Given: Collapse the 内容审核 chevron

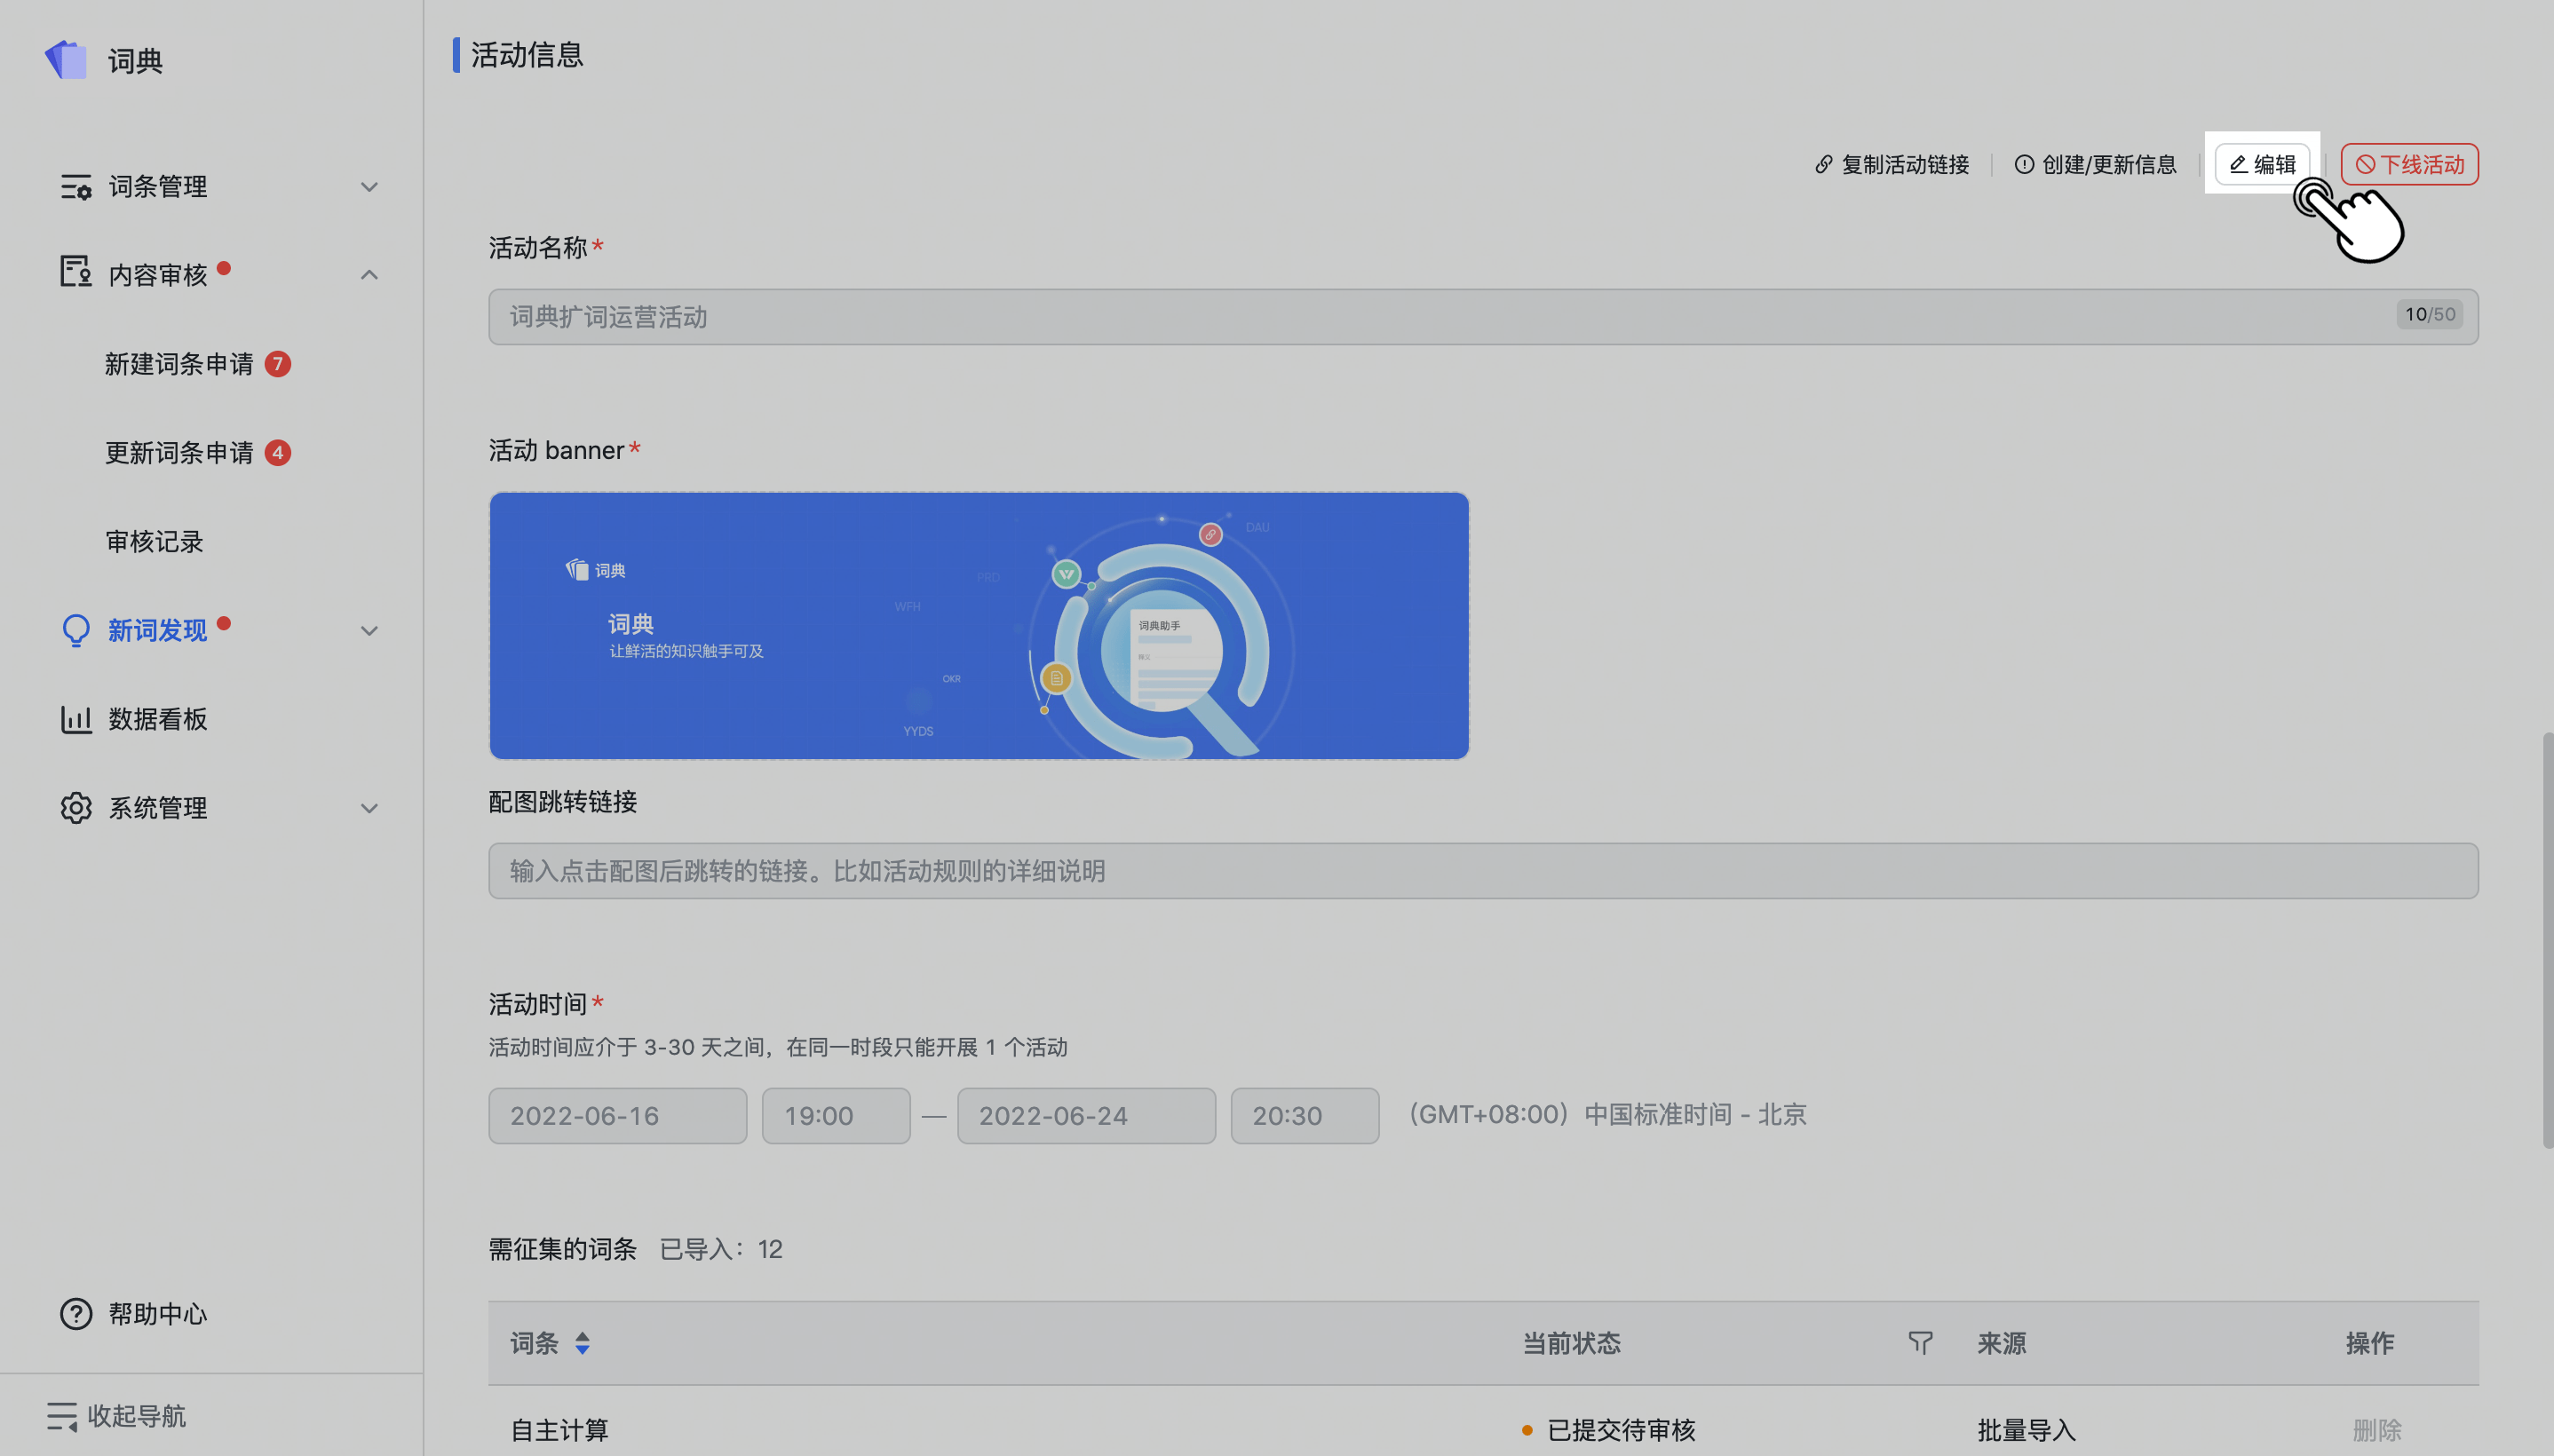Looking at the screenshot, I should [x=369, y=274].
